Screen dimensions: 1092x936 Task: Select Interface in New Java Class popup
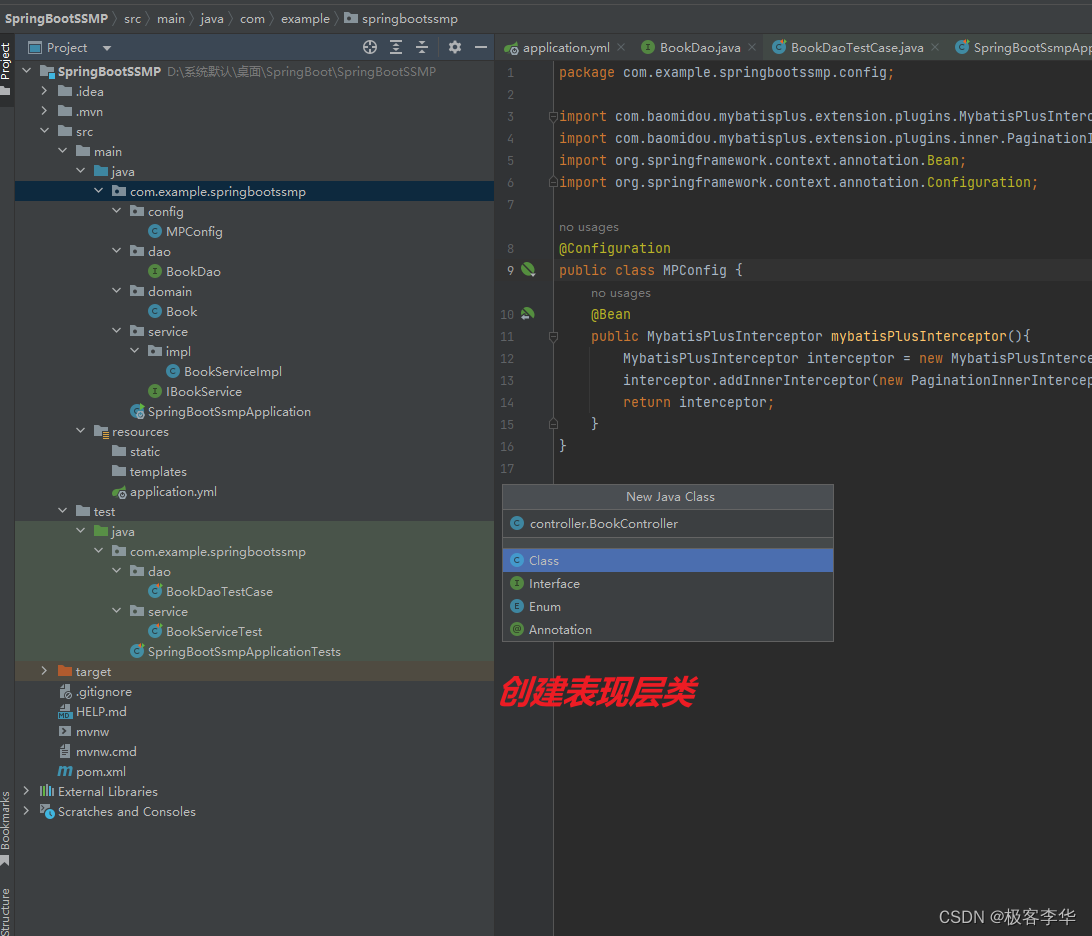point(554,584)
